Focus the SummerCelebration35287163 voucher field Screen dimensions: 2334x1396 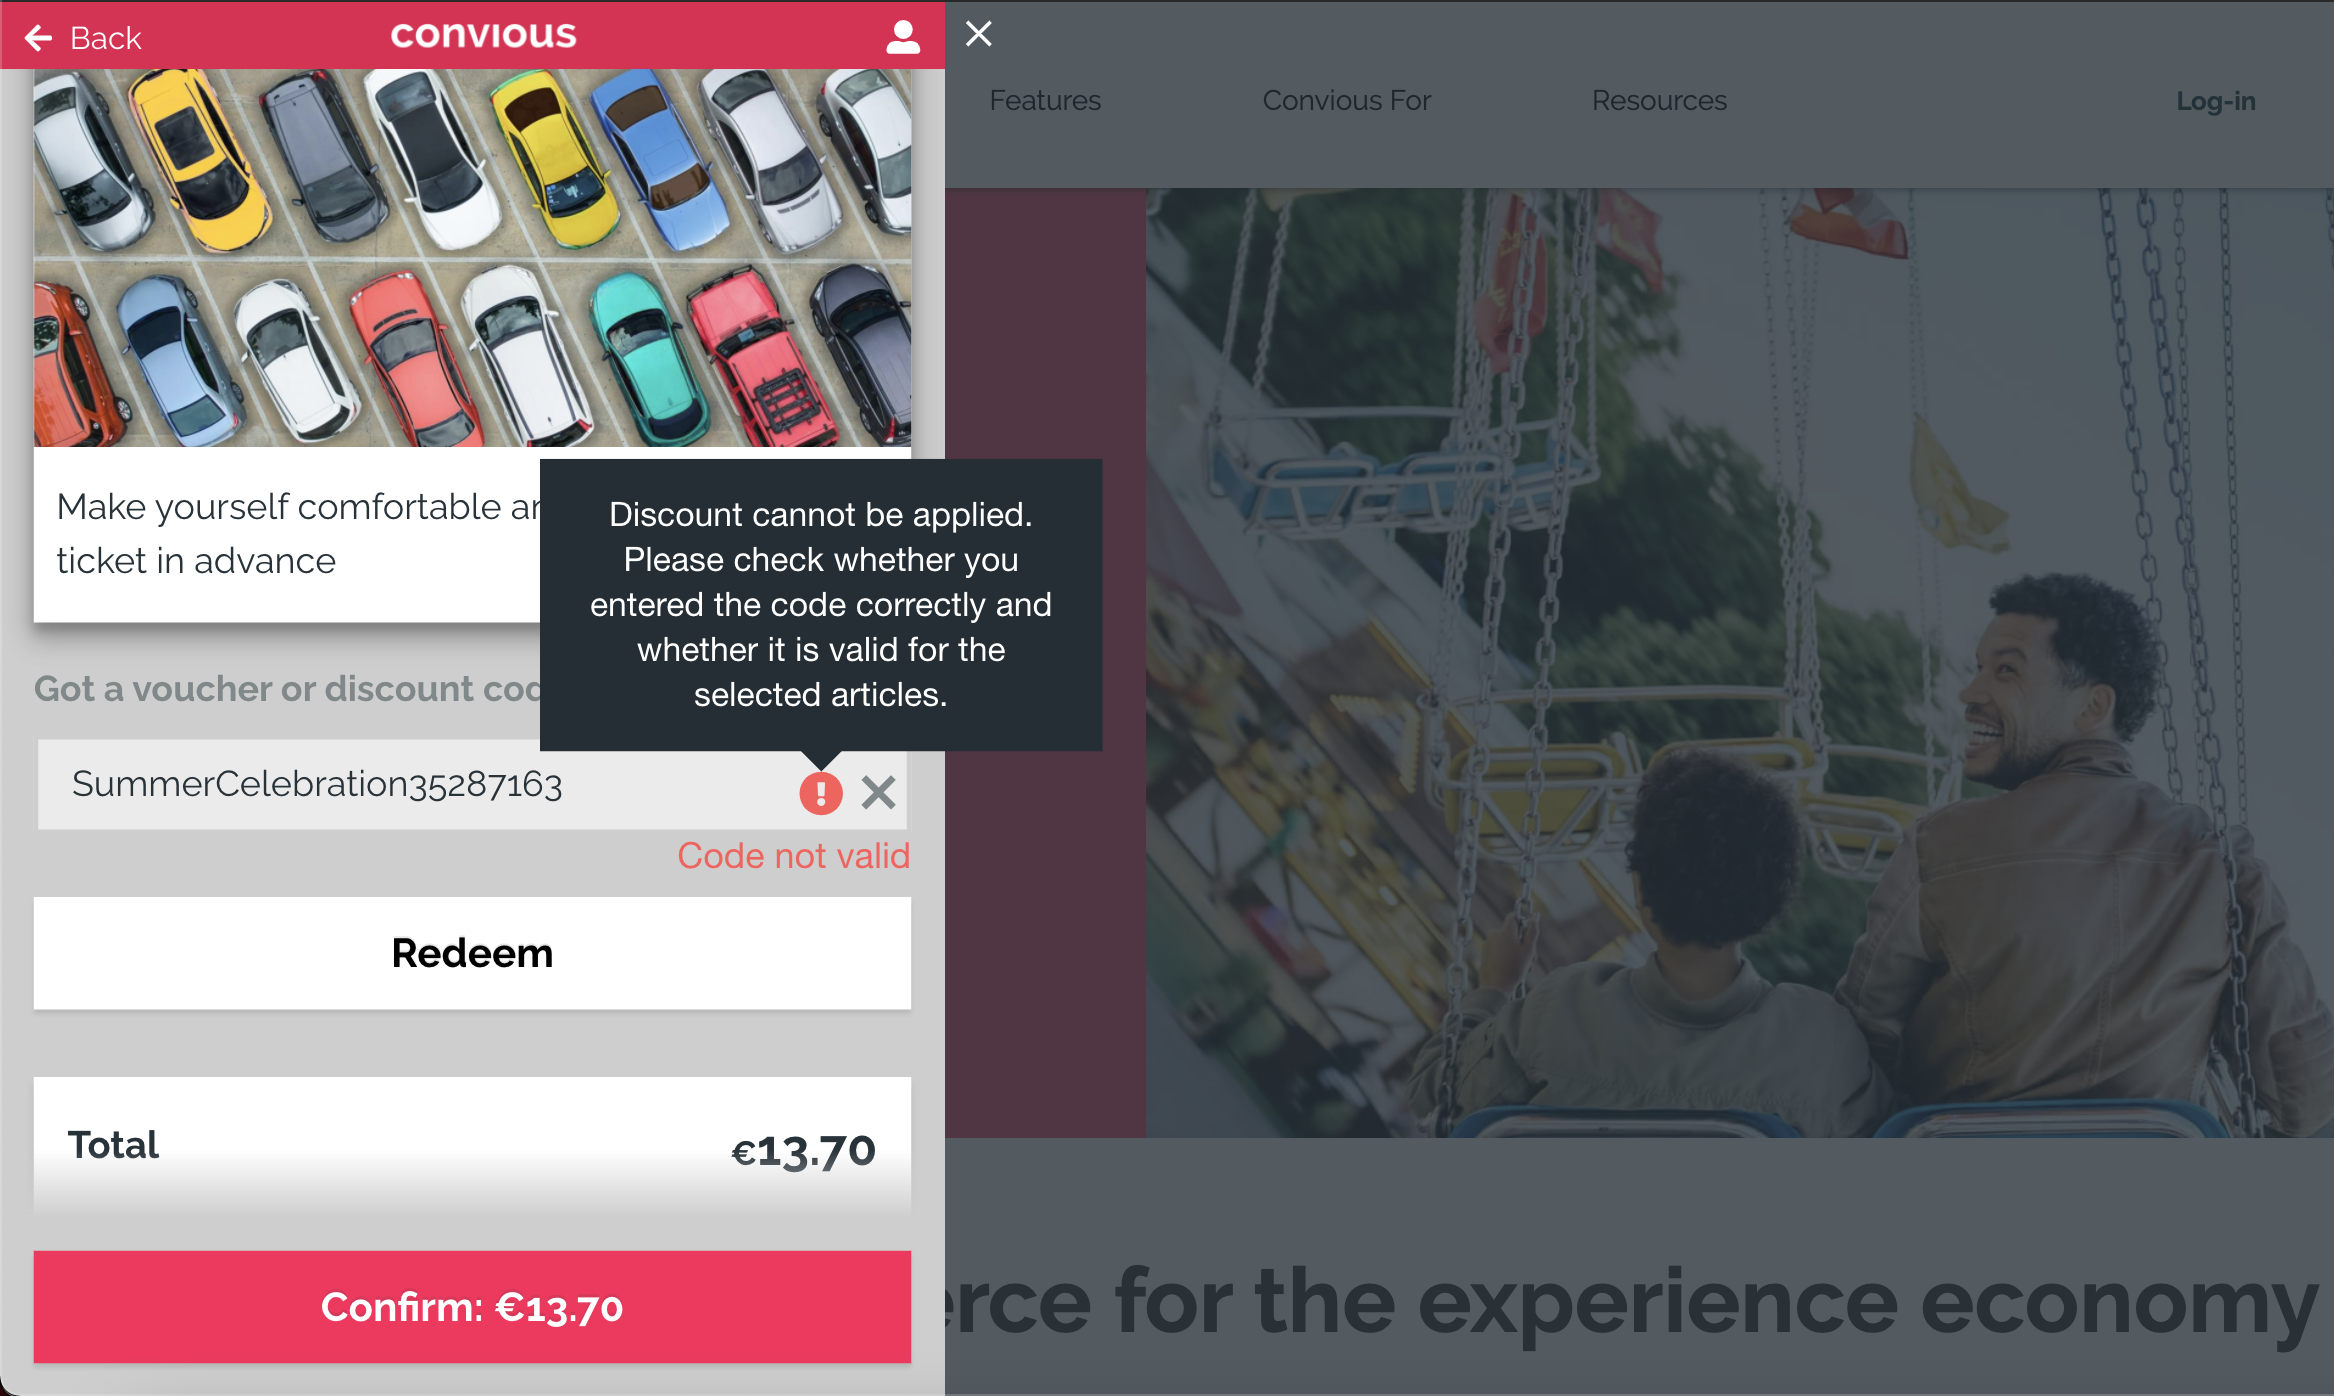coord(420,784)
